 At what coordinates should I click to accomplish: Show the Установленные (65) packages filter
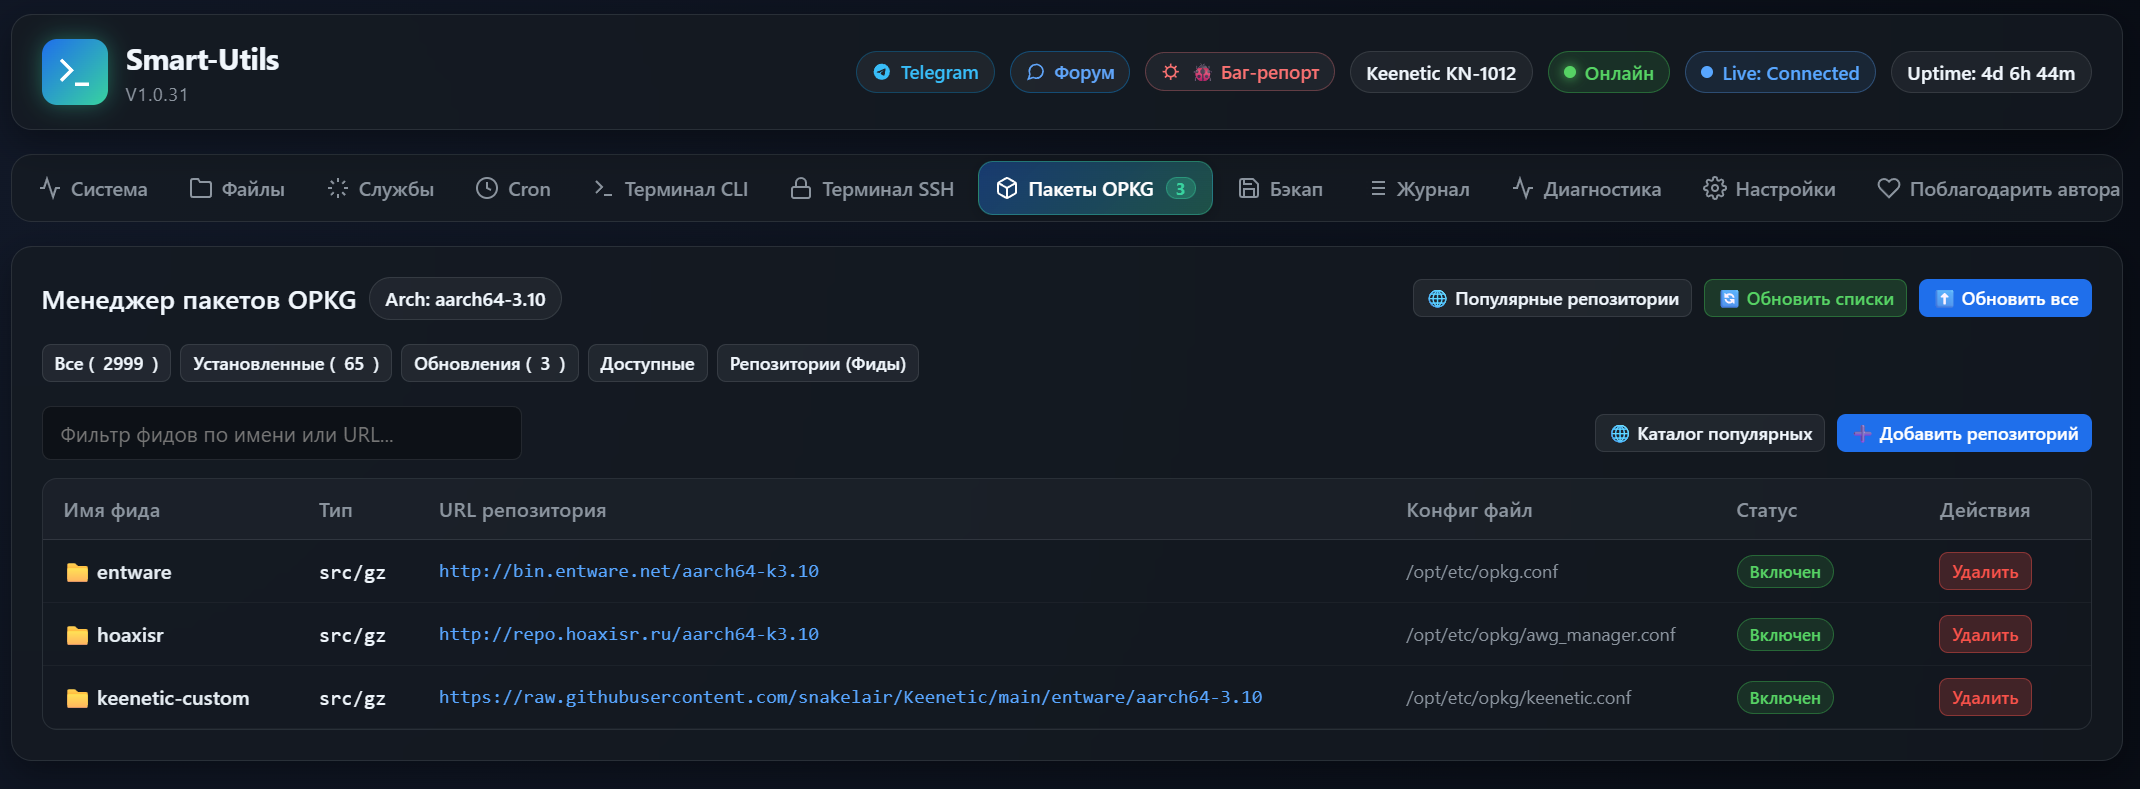point(286,363)
